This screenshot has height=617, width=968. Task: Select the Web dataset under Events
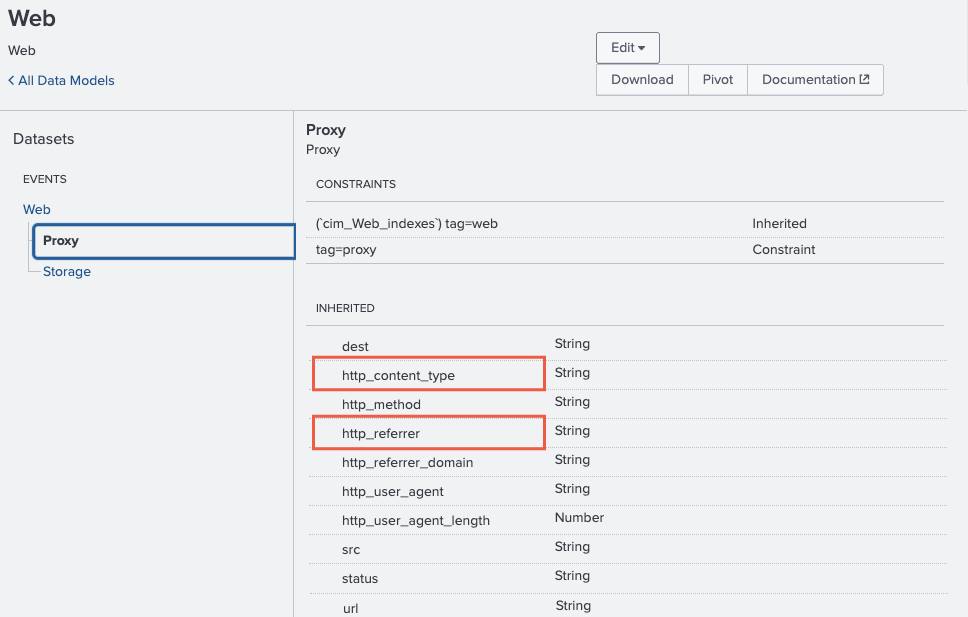point(36,209)
